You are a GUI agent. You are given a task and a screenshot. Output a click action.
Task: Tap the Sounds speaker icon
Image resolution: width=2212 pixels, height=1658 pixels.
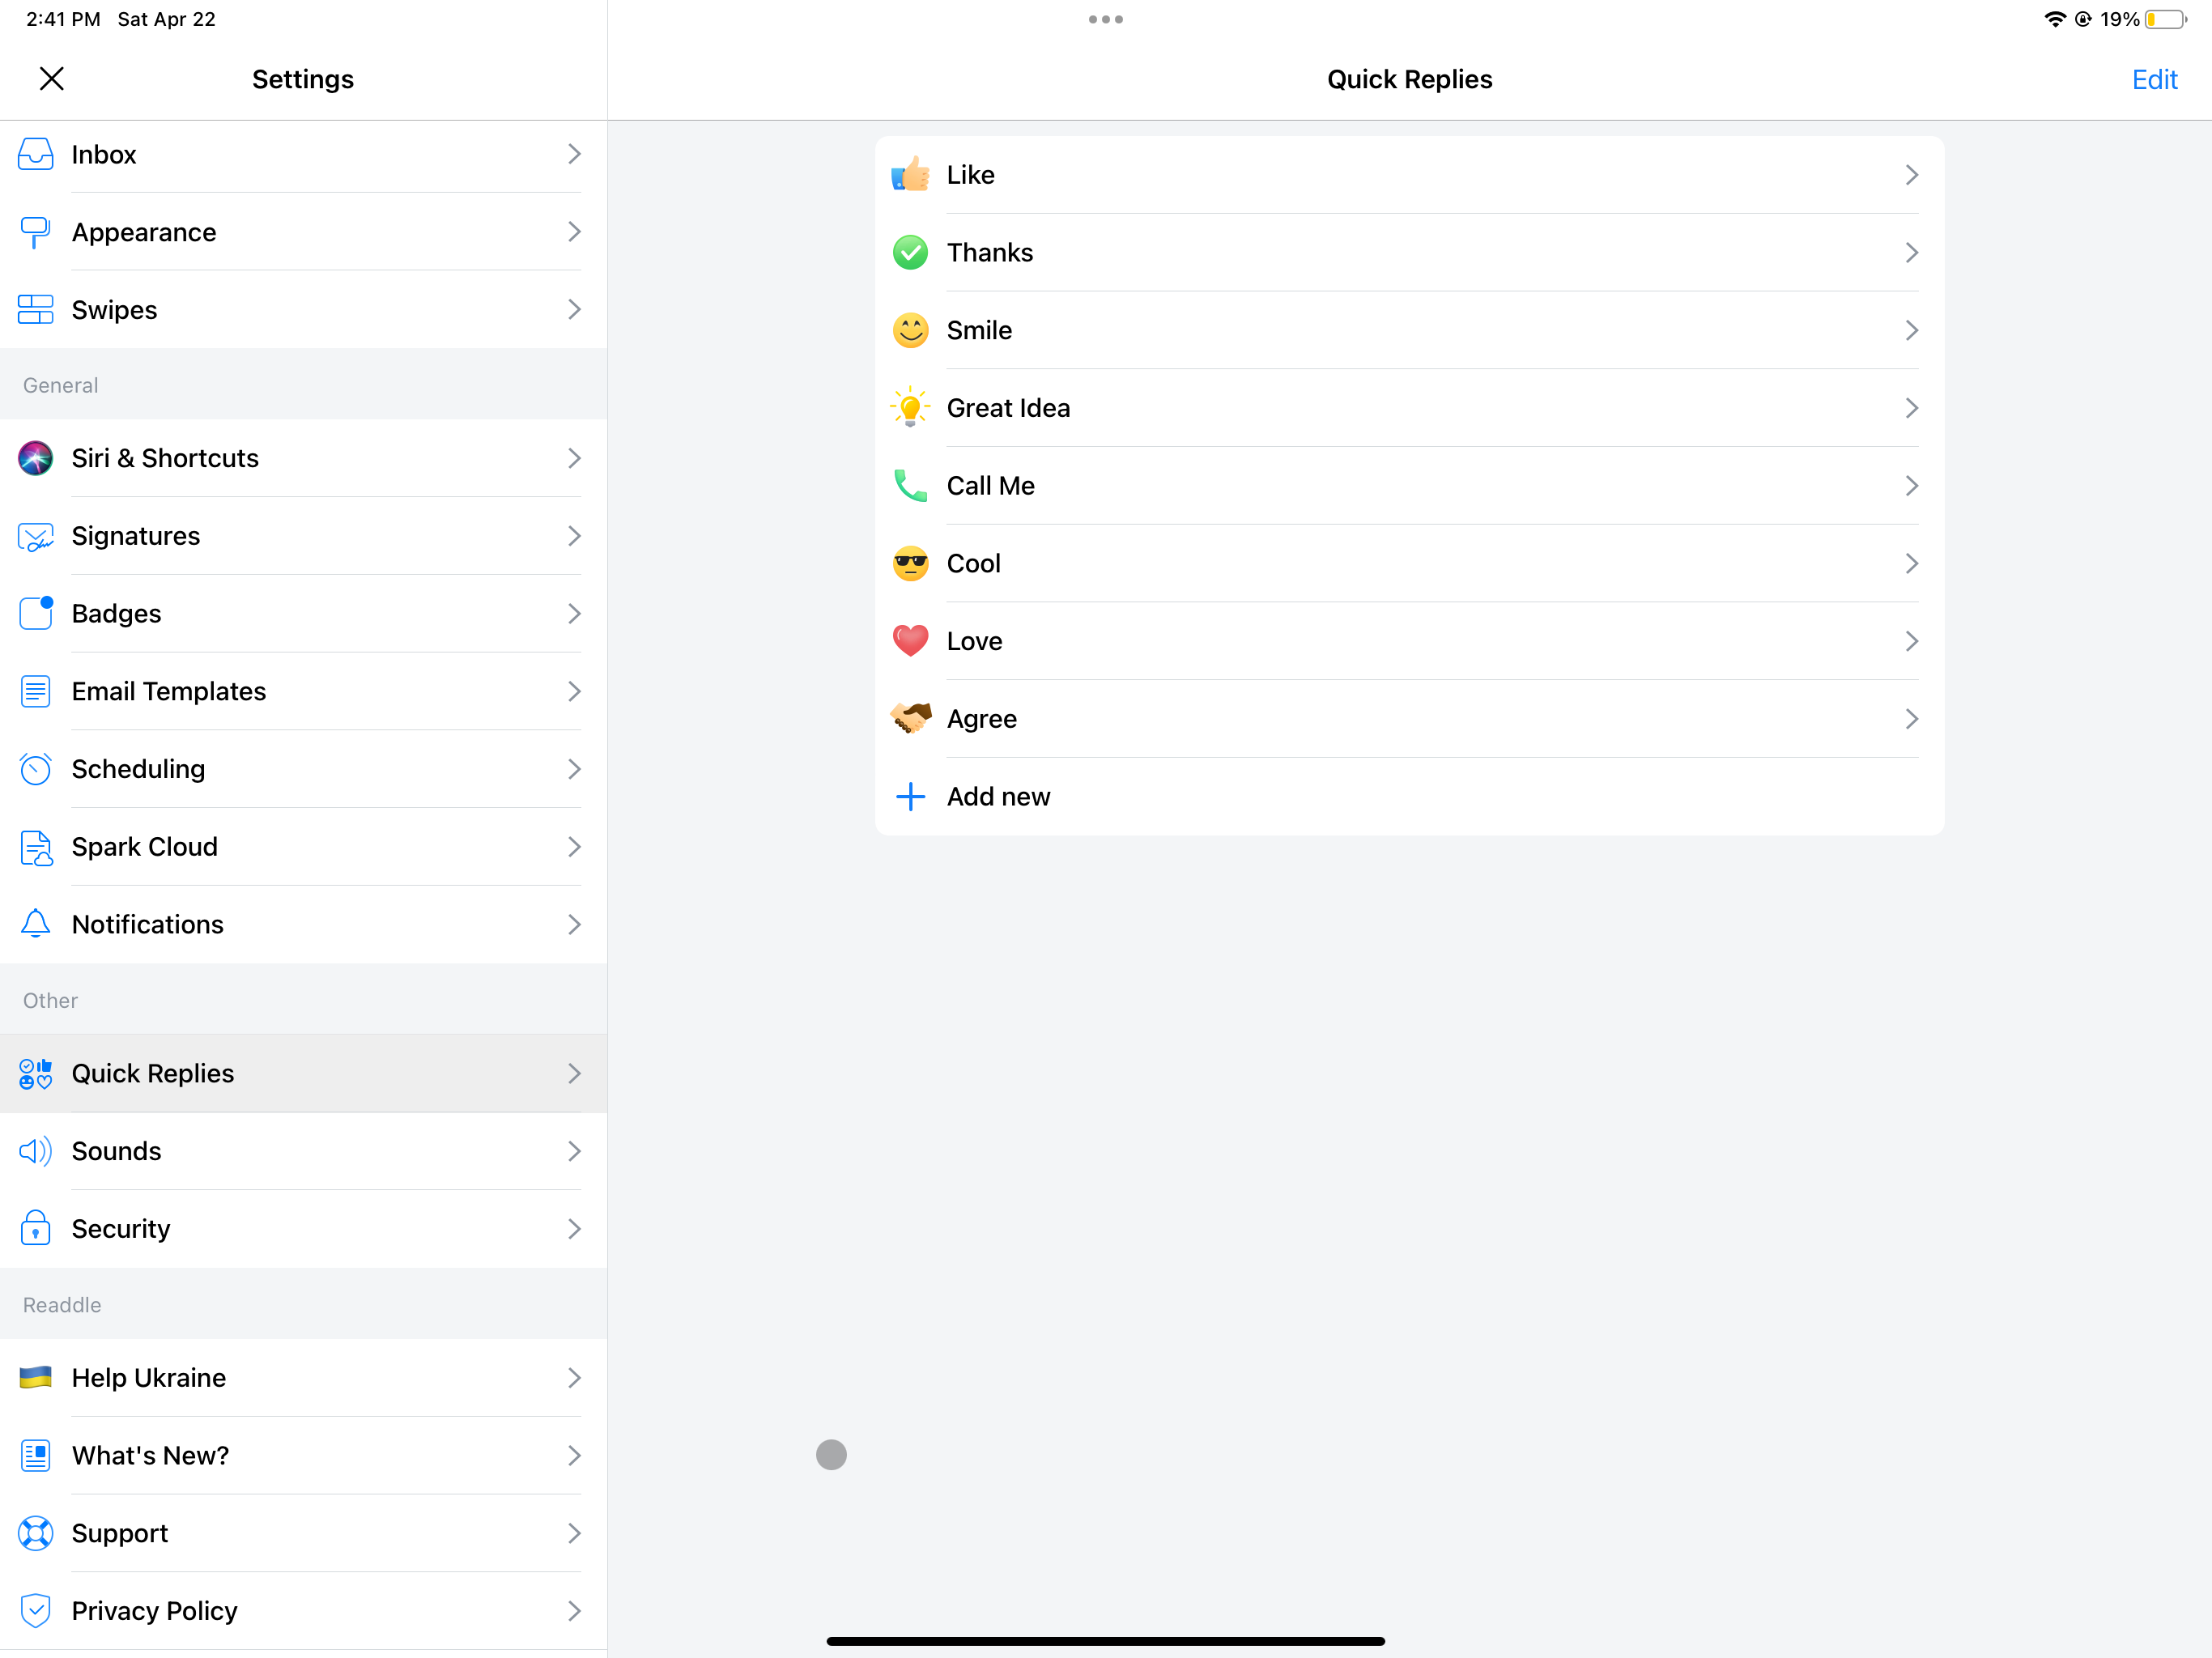pos(35,1151)
